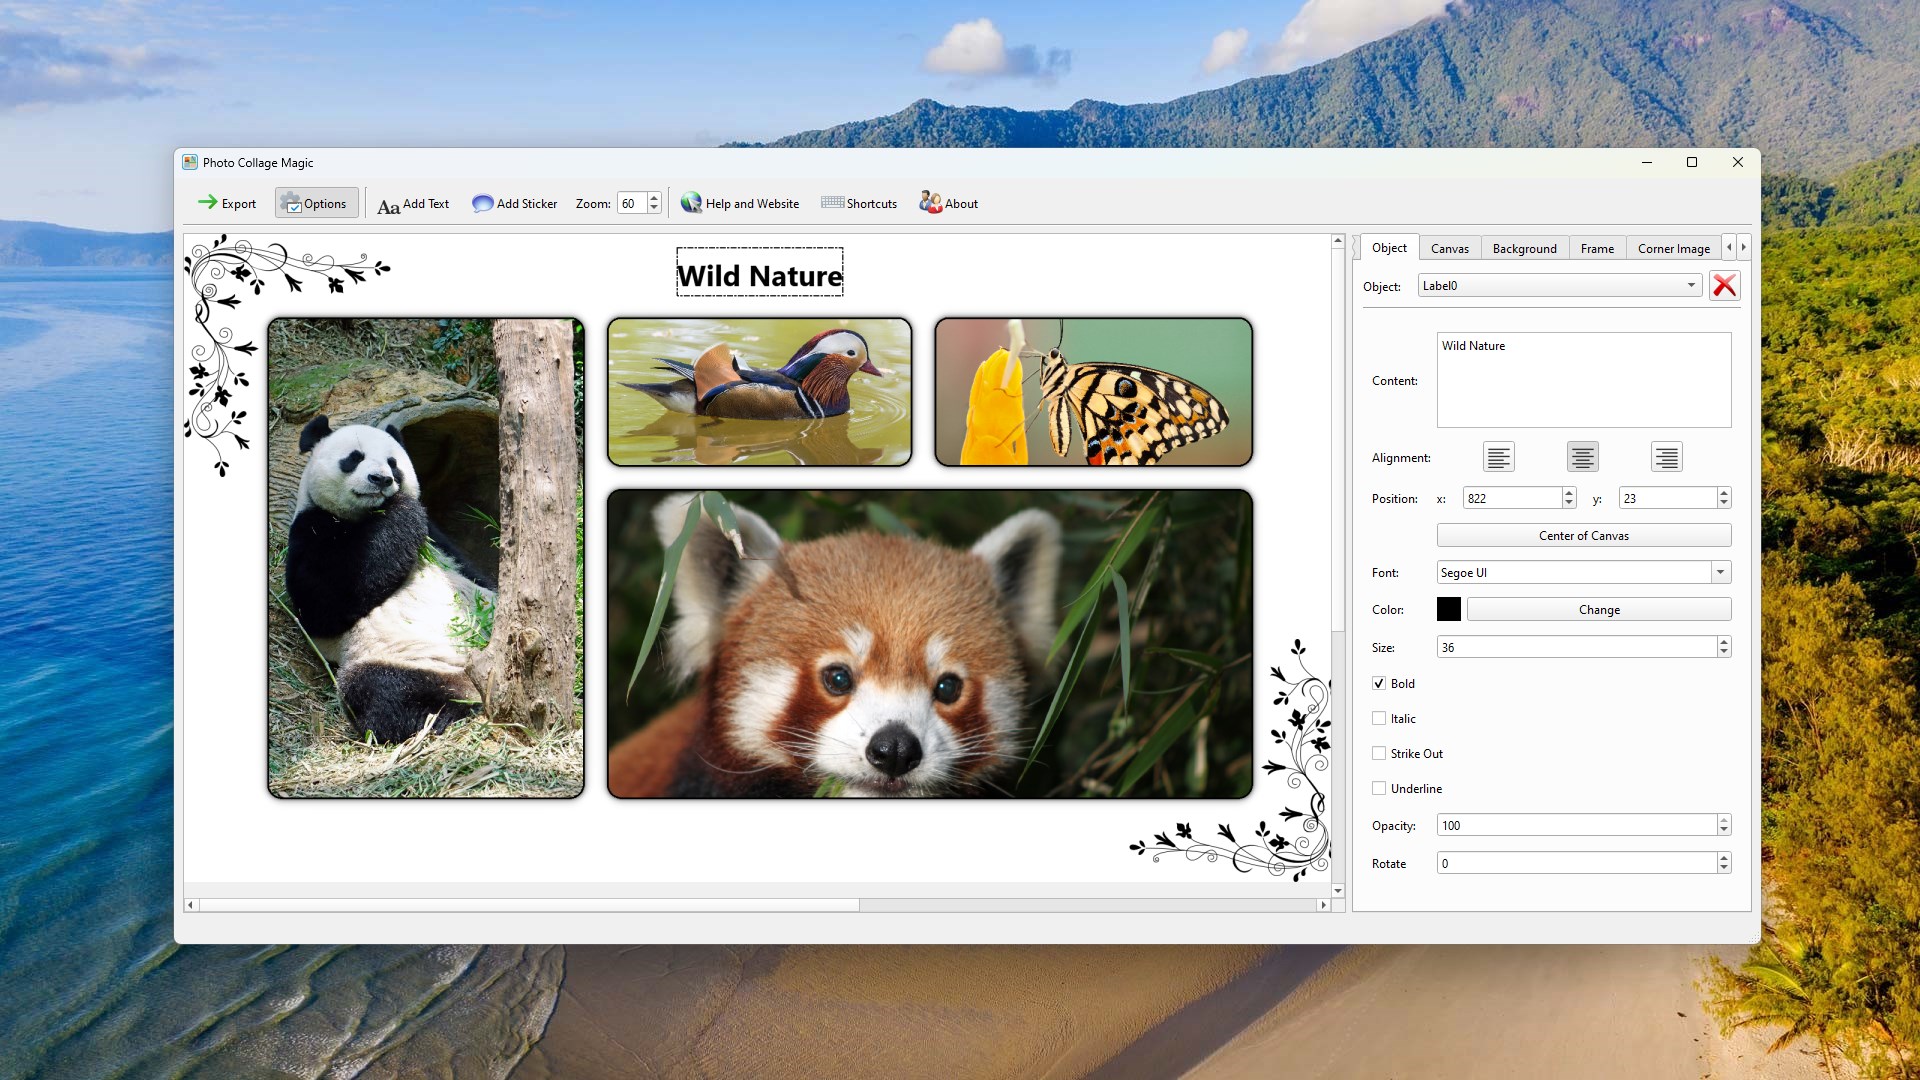The height and width of the screenshot is (1080, 1920).
Task: Click the Center of Canvas button
Action: pyautogui.click(x=1583, y=536)
